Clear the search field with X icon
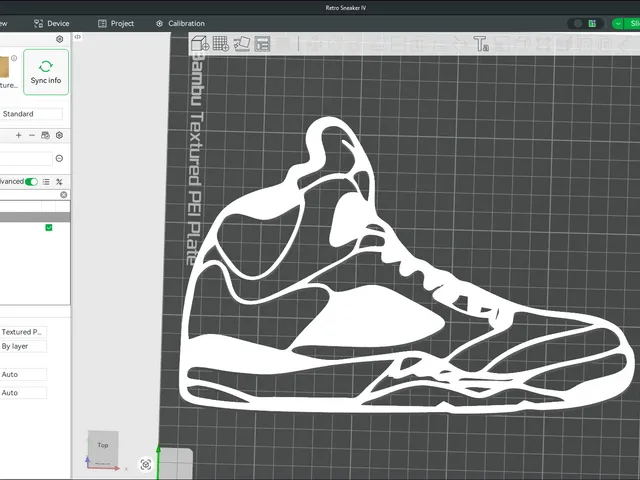Viewport: 640px width, 480px height. (x=64, y=195)
